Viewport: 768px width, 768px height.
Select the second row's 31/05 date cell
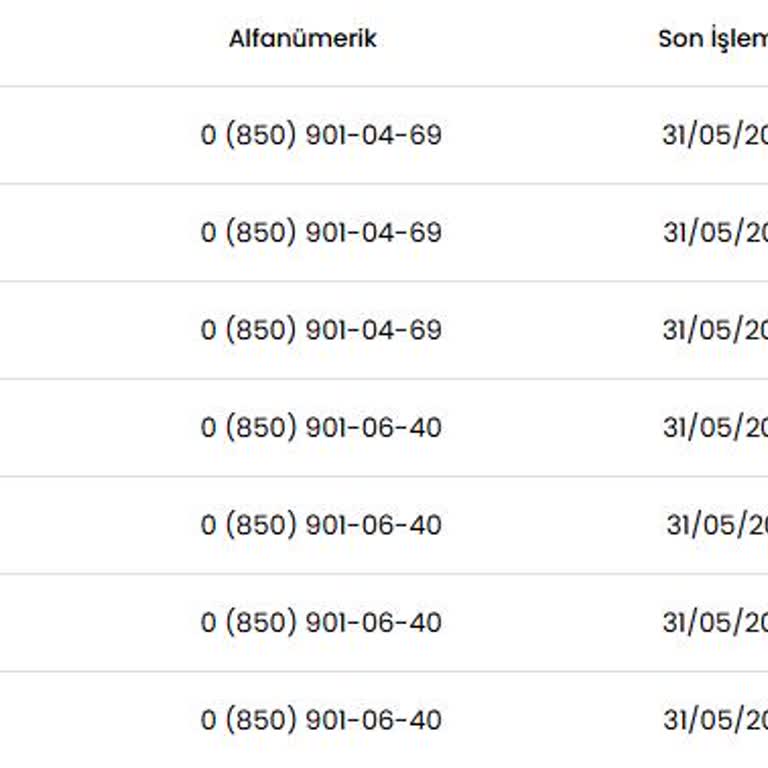(x=714, y=233)
